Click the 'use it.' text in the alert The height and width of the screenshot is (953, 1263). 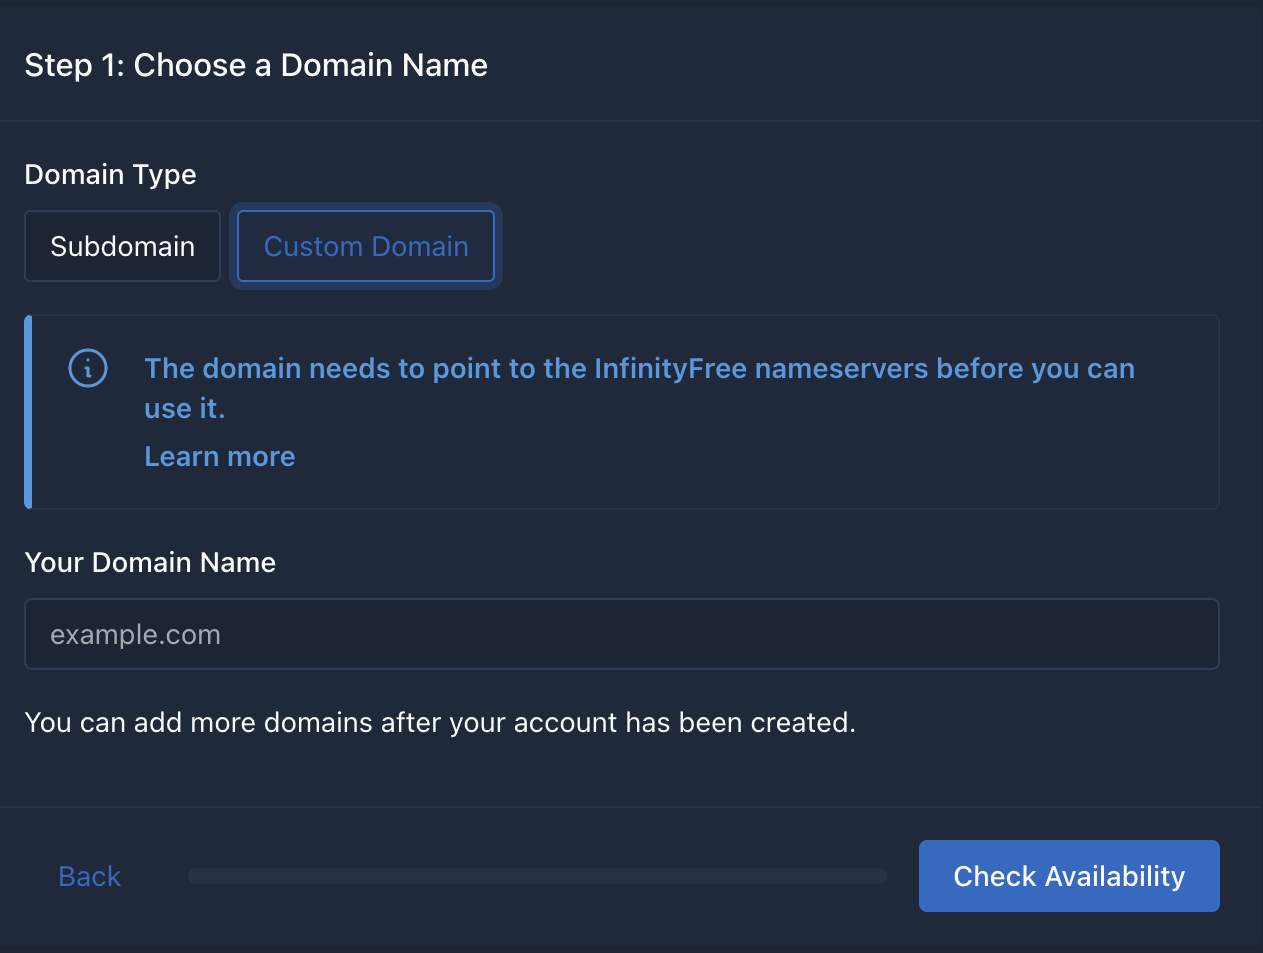185,408
